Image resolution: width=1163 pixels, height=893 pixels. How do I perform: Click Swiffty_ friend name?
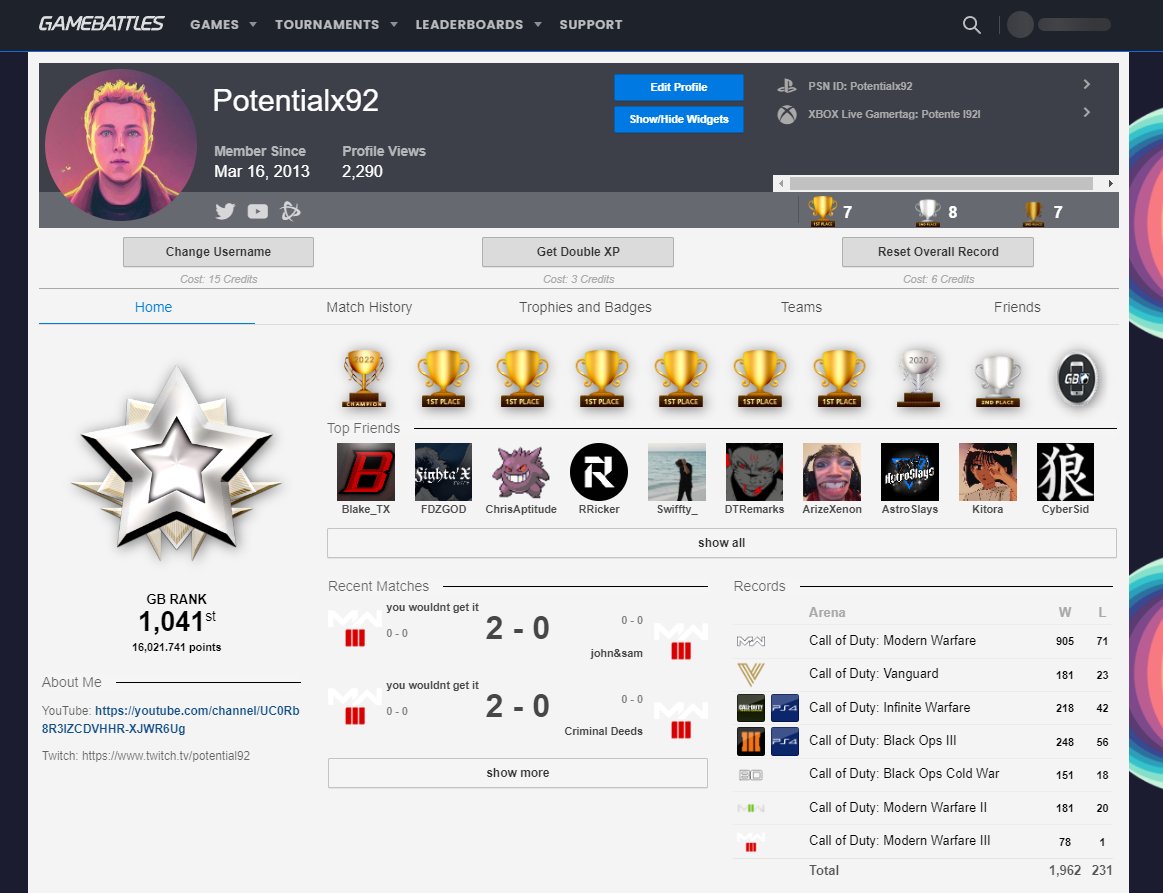[x=676, y=510]
